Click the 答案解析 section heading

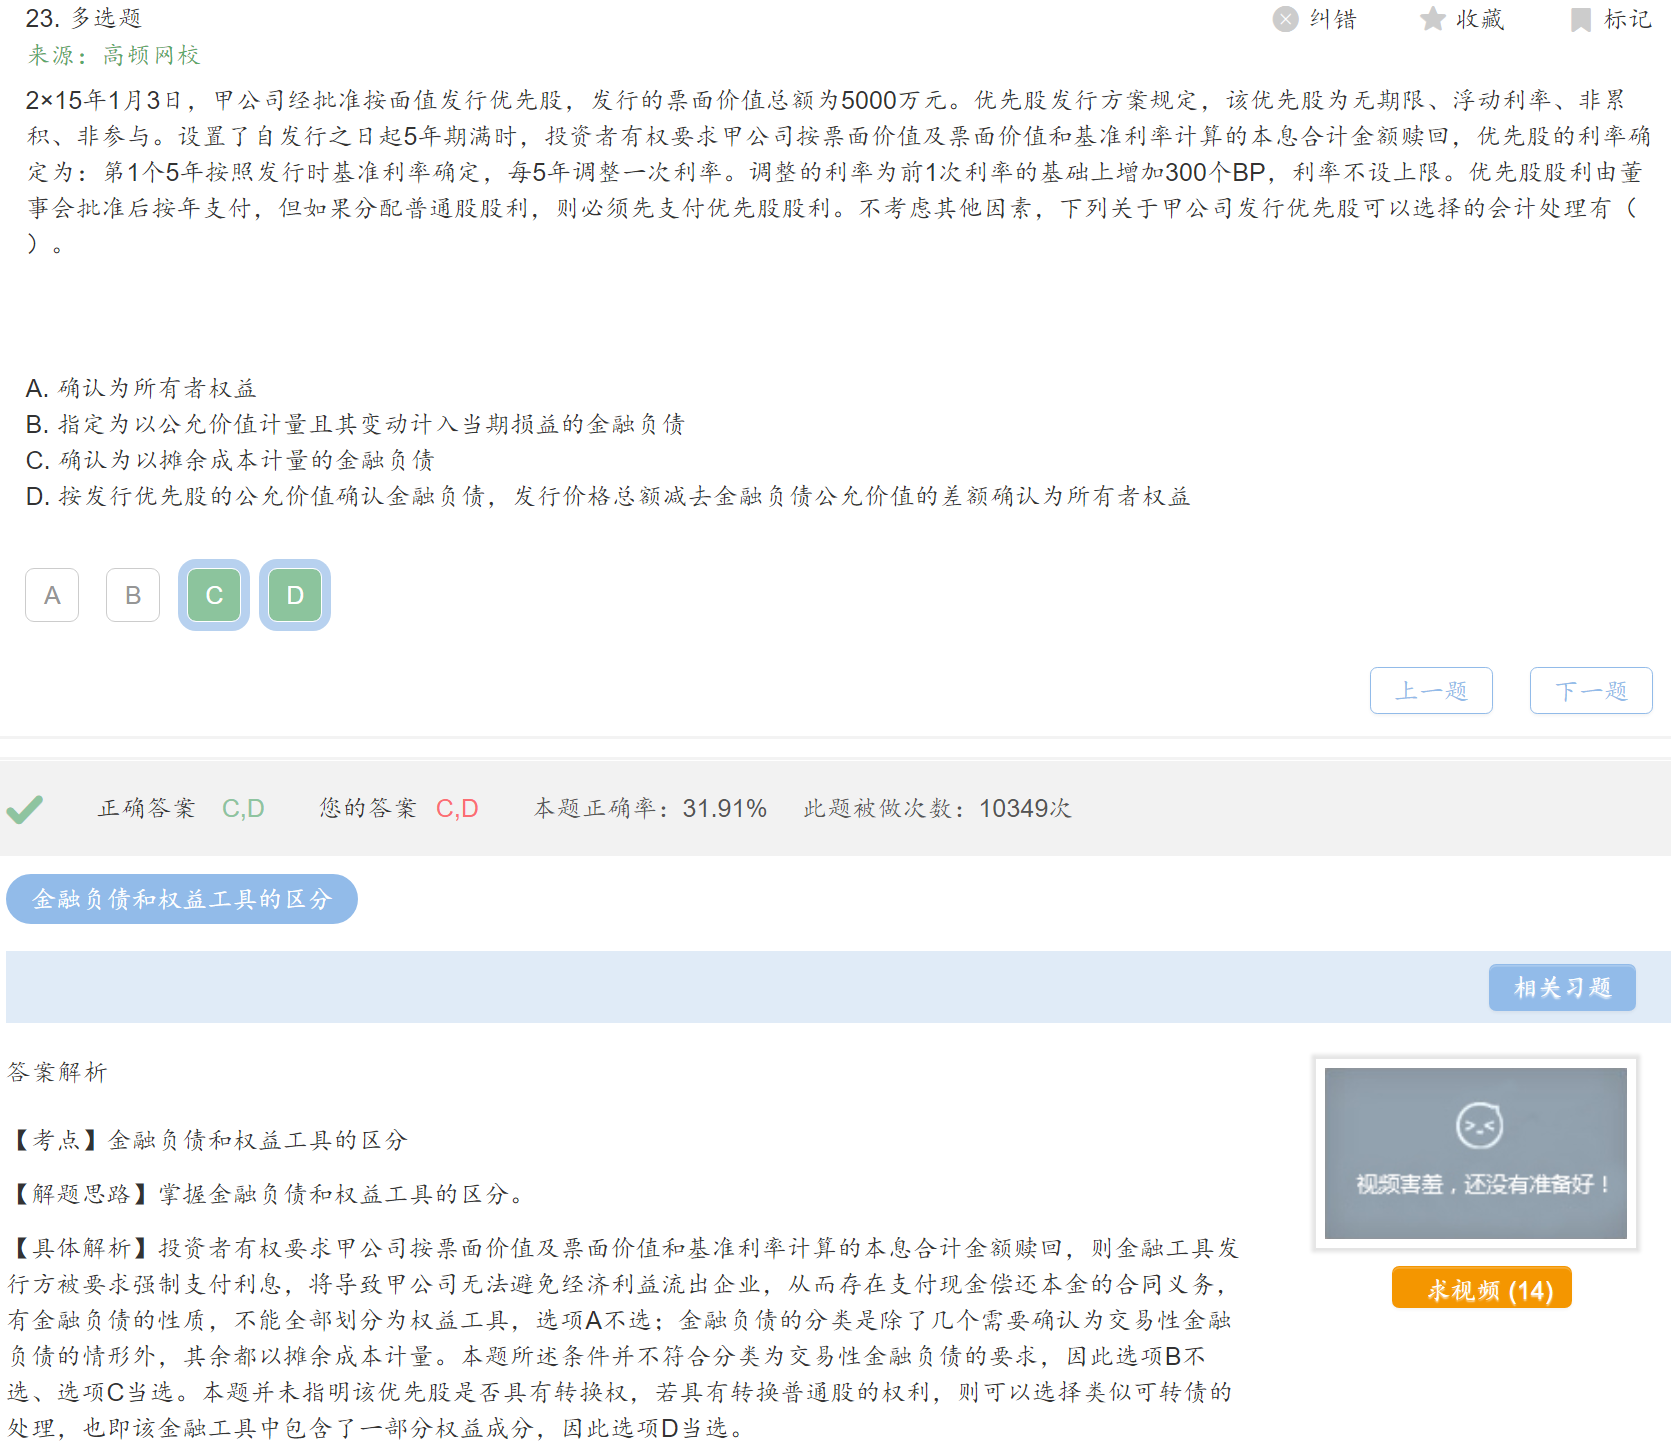[57, 1072]
